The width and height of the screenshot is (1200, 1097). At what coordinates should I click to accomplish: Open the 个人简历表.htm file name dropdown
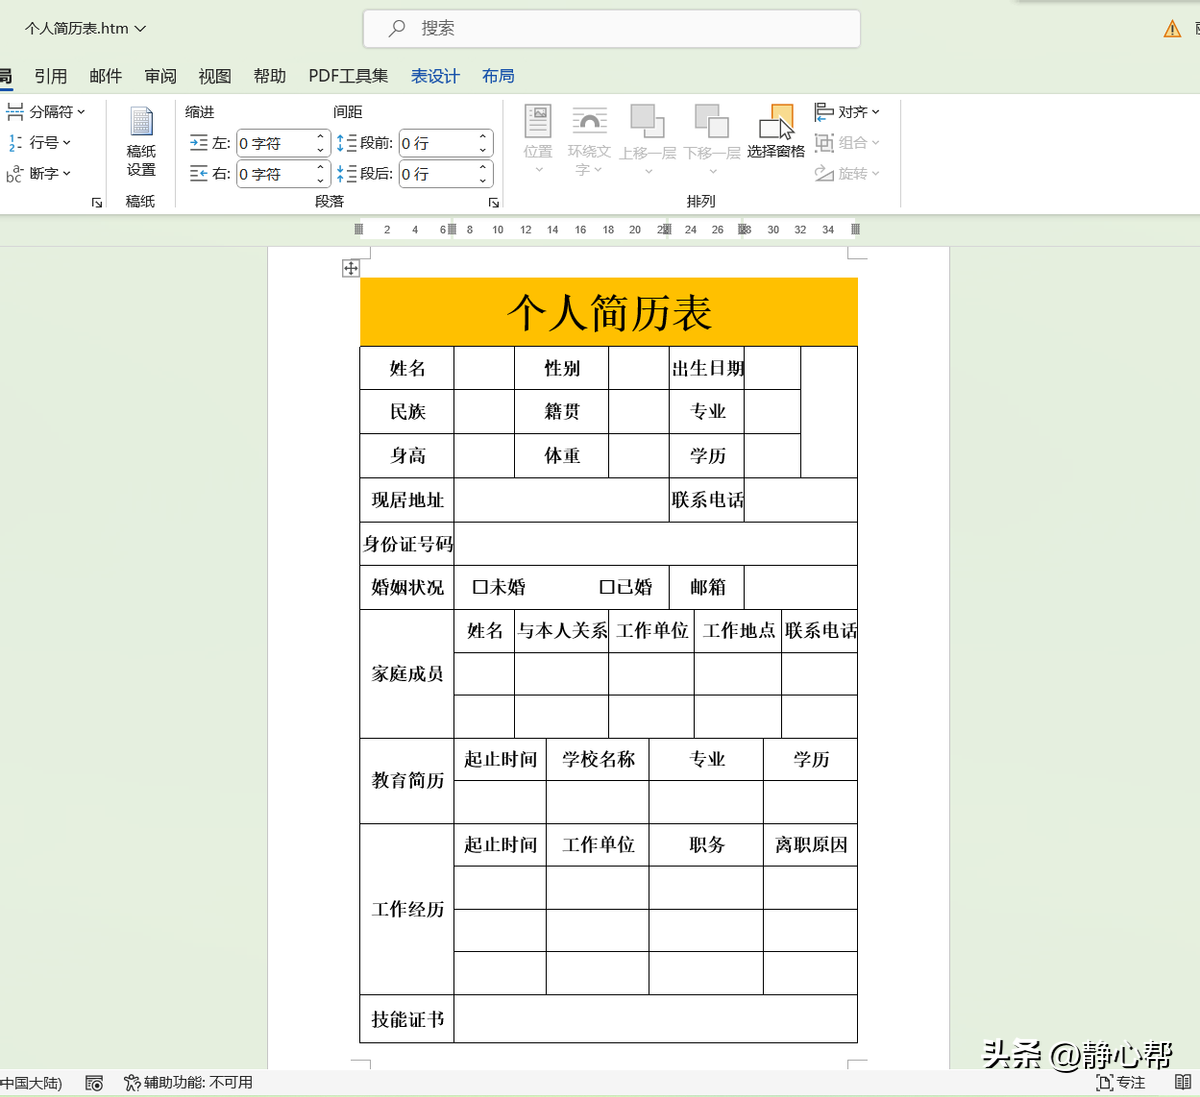click(86, 29)
